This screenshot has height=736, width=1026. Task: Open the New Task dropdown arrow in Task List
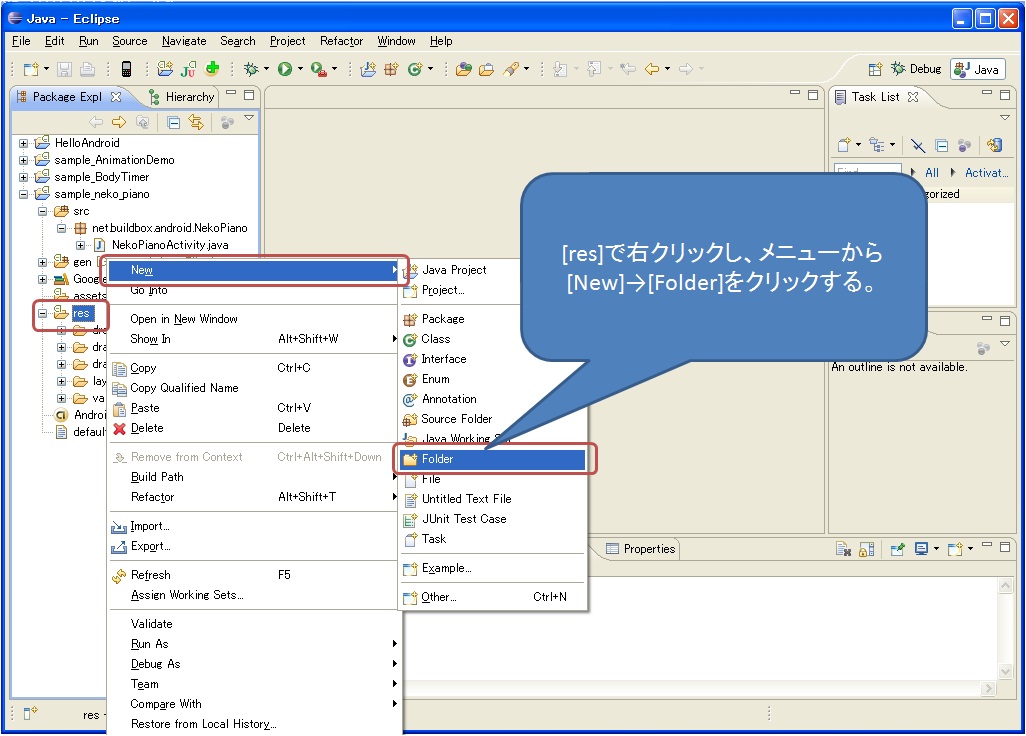858,145
